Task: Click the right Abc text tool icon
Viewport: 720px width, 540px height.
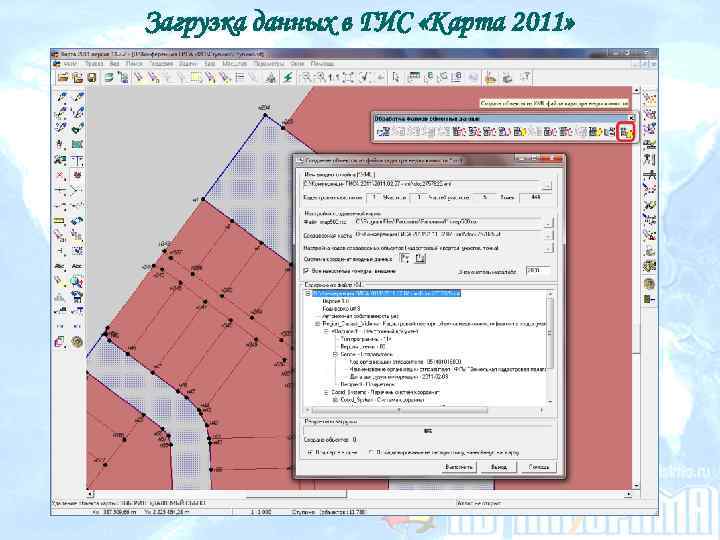Action: pyautogui.click(x=77, y=266)
